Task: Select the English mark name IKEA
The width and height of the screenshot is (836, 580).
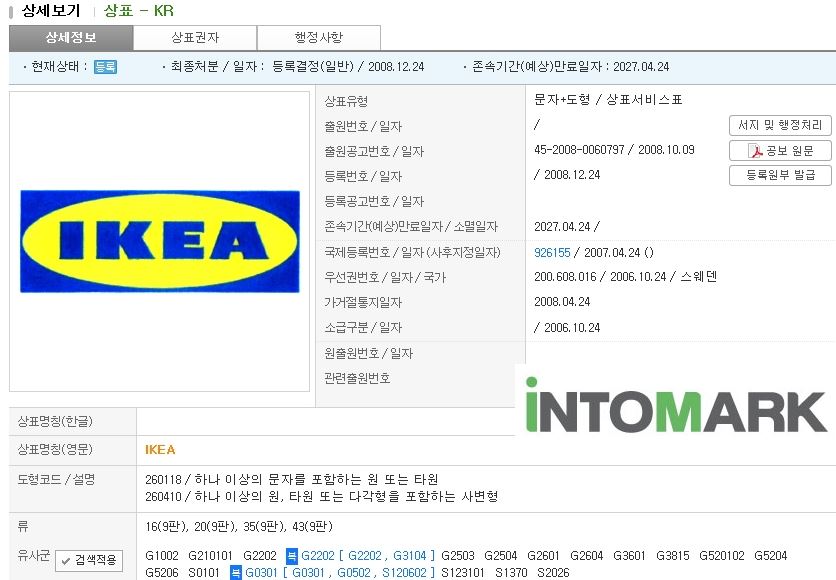Action: click(160, 450)
